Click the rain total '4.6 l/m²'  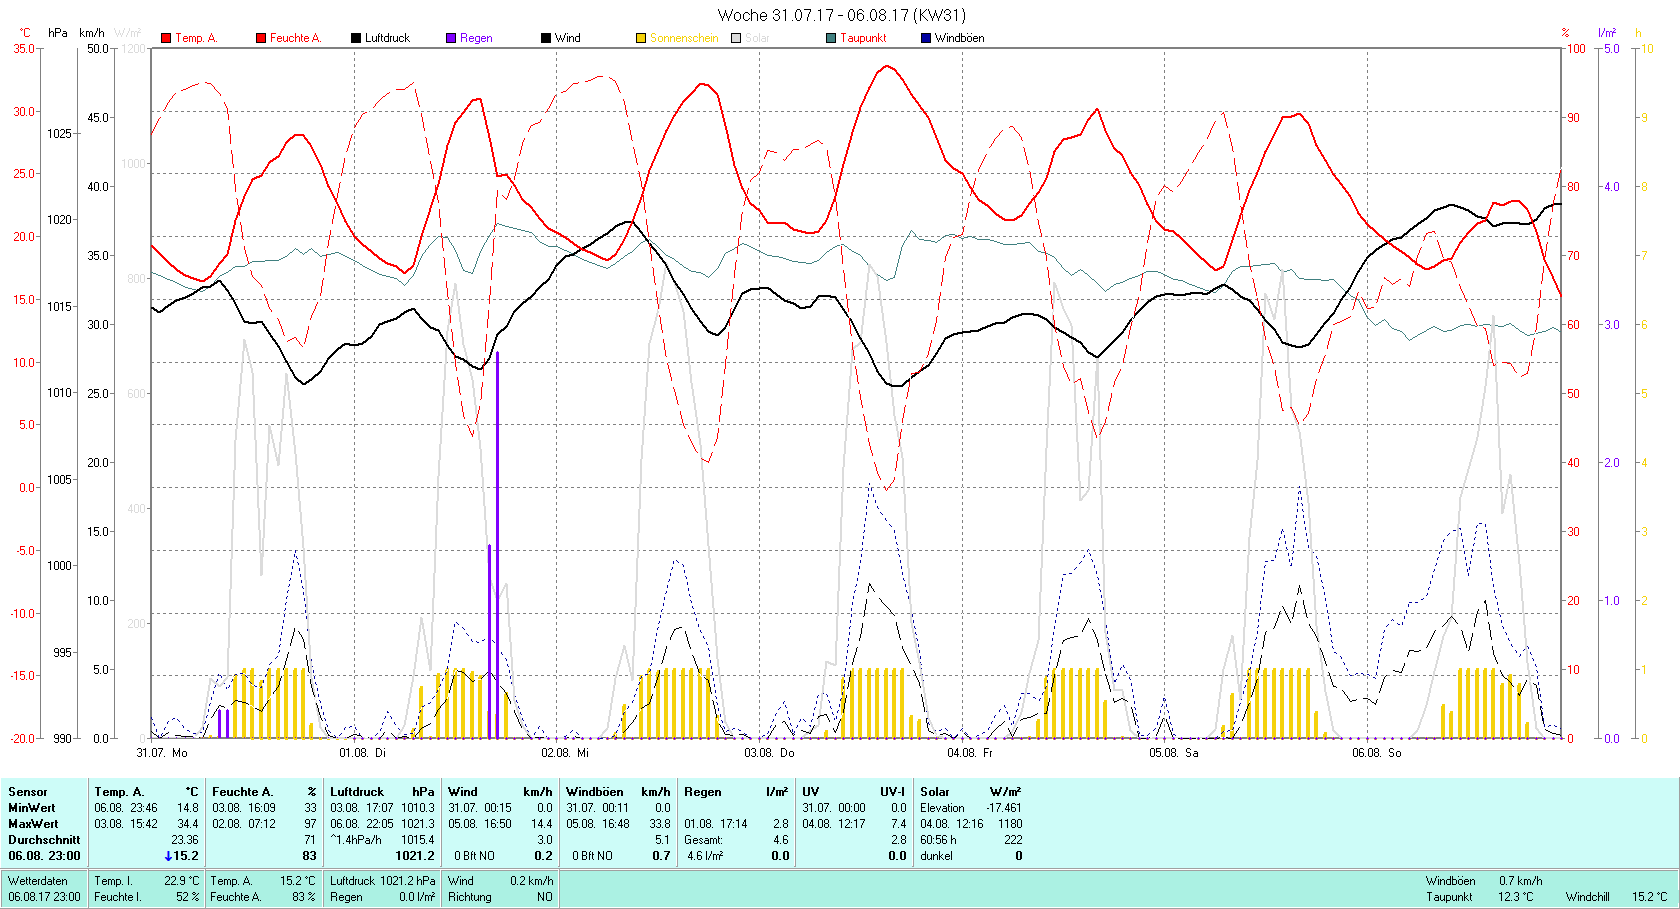click(x=705, y=856)
